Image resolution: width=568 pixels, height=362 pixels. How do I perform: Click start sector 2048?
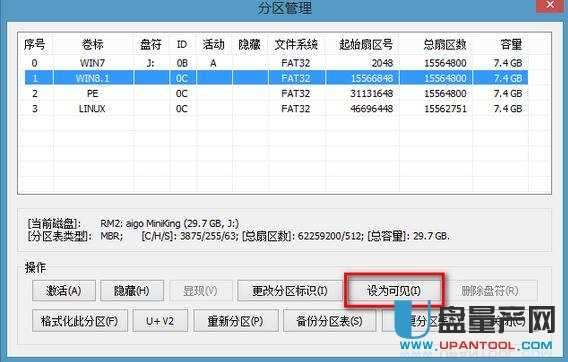tap(383, 63)
